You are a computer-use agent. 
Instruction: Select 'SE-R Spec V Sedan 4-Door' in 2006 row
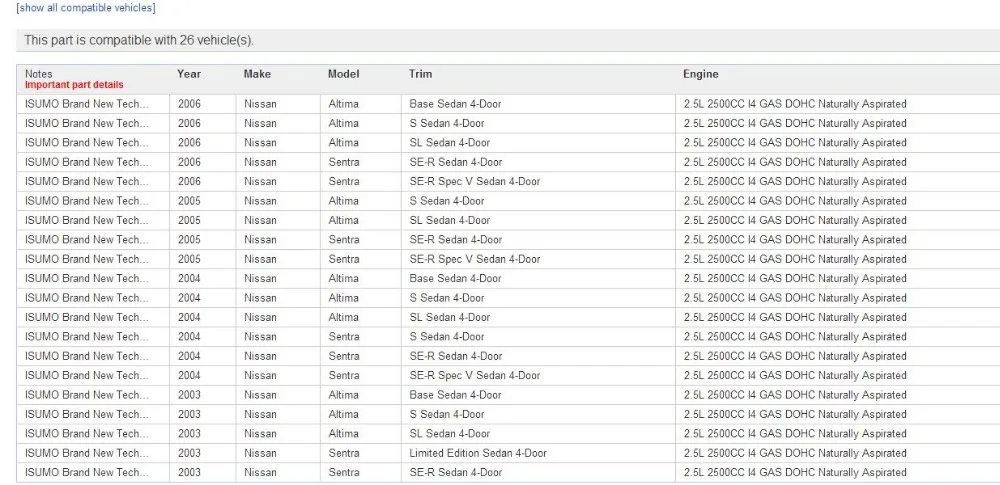[474, 181]
